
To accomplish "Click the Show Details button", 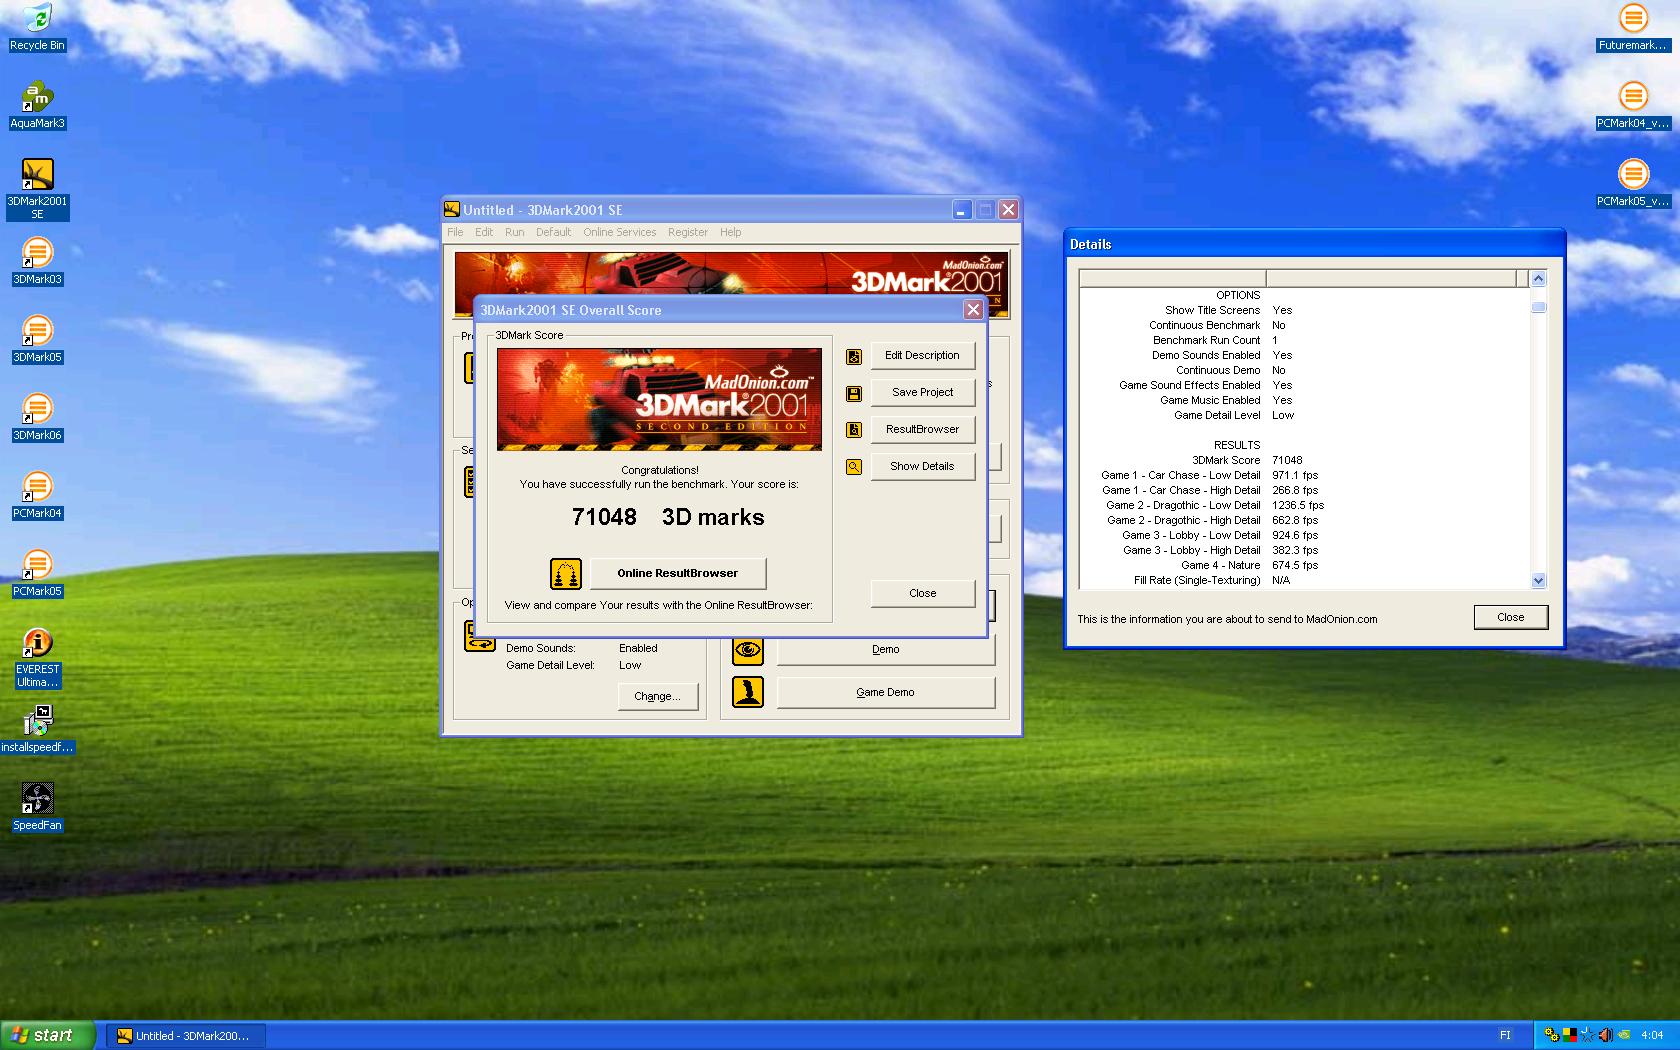I will tap(922, 466).
